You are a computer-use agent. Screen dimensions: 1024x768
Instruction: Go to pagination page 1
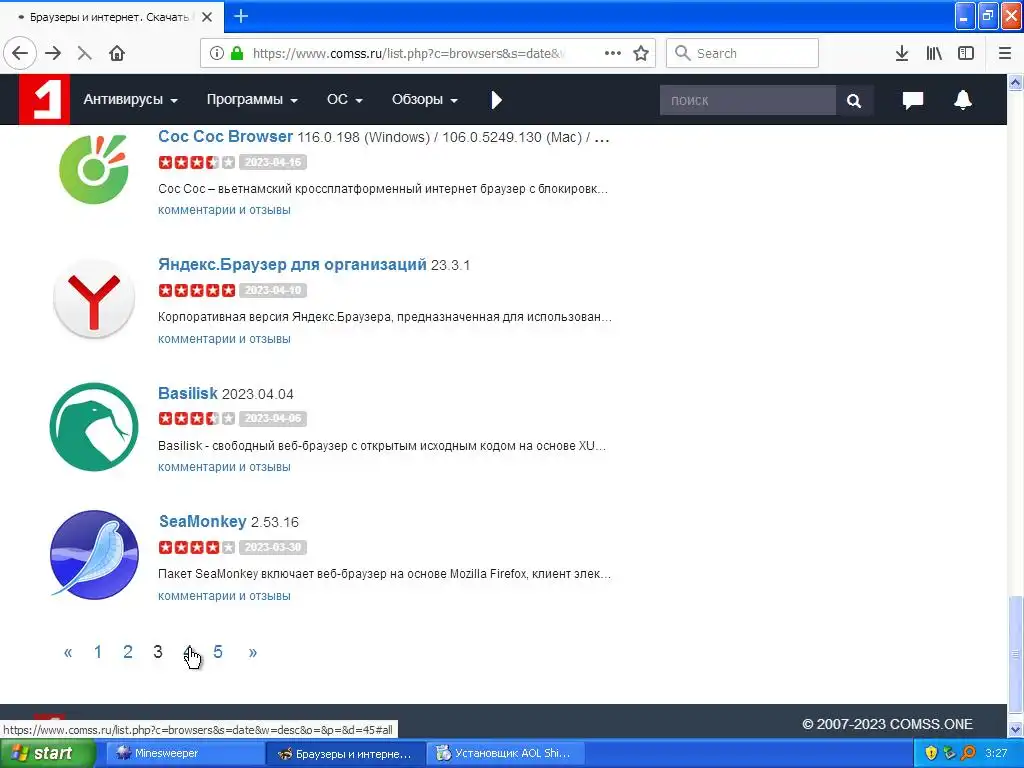coord(97,652)
